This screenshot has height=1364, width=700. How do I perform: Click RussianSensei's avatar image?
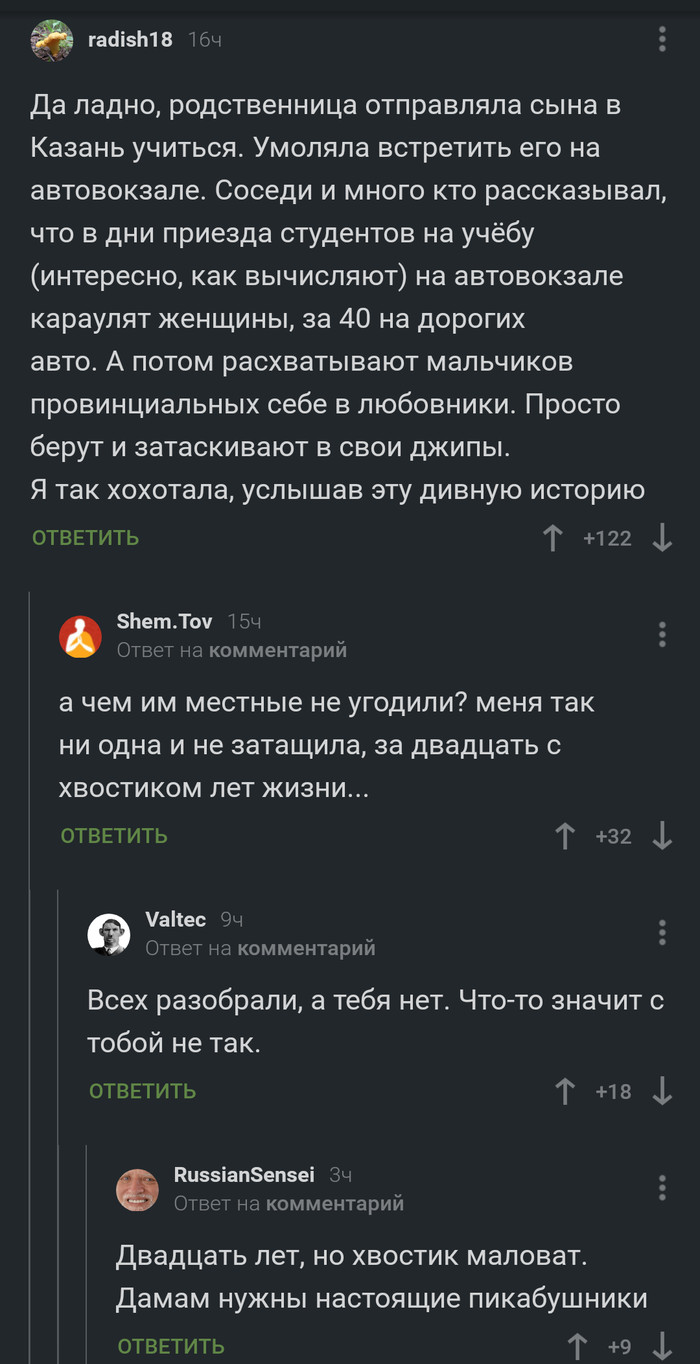click(x=139, y=1188)
